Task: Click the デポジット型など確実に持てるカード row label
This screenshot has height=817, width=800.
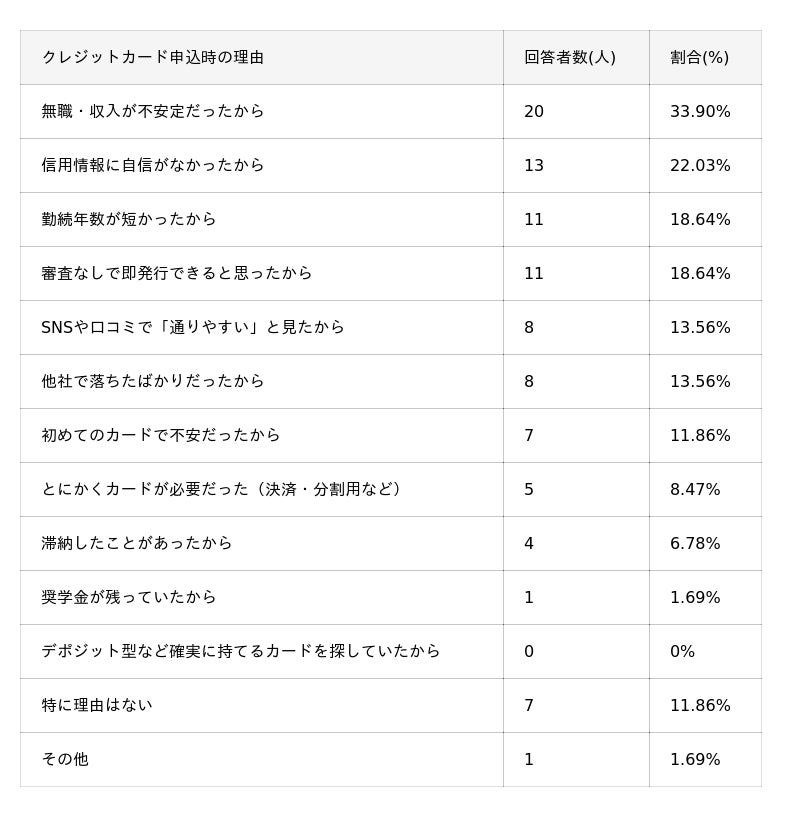Action: point(241,652)
